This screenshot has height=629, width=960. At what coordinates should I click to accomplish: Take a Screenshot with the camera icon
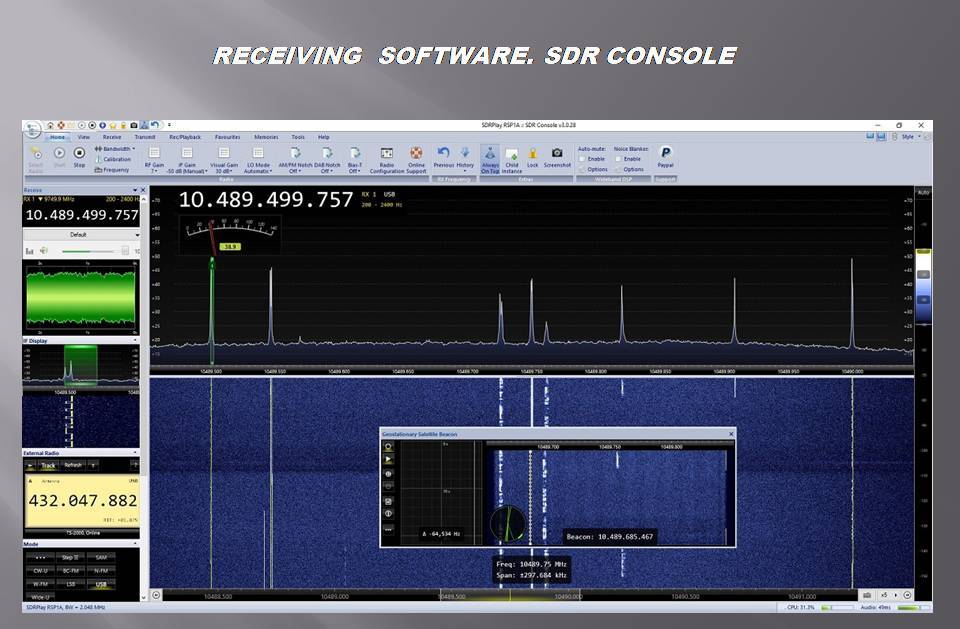557,157
